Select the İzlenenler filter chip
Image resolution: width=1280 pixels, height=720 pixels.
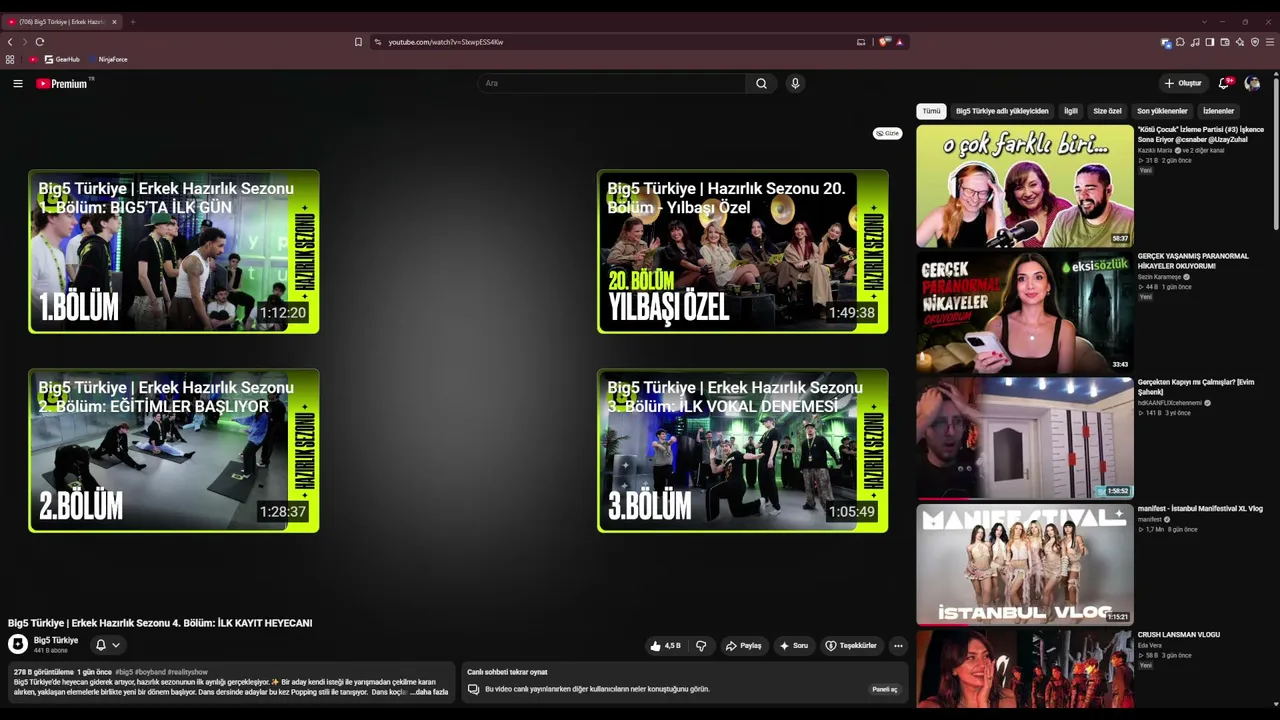[1218, 111]
